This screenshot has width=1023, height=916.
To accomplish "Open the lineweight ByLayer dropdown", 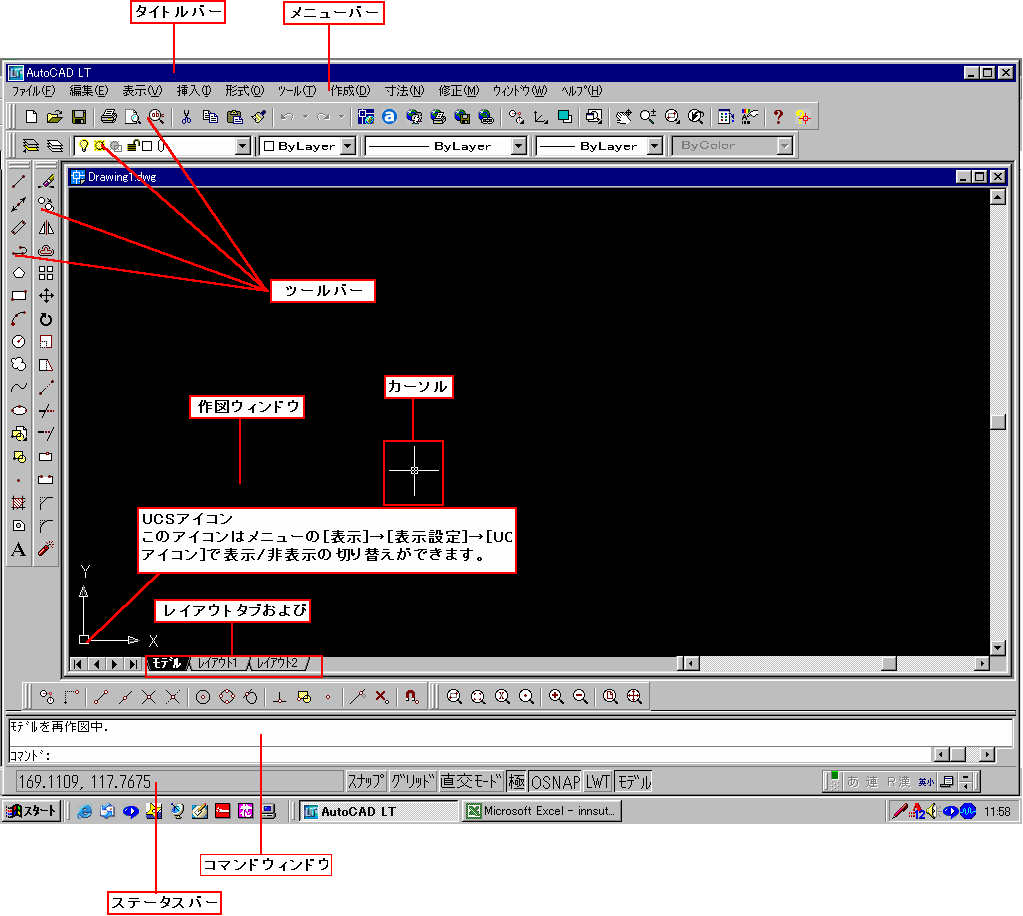I will pyautogui.click(x=655, y=145).
